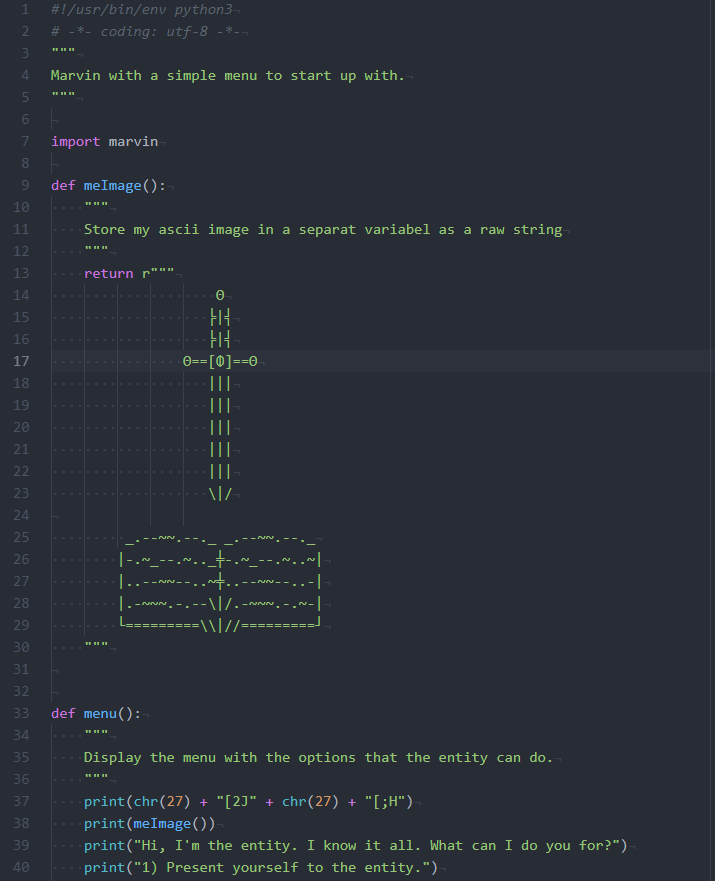Click the 'def menu():' function definition
This screenshot has width=715, height=881.
[x=96, y=713]
